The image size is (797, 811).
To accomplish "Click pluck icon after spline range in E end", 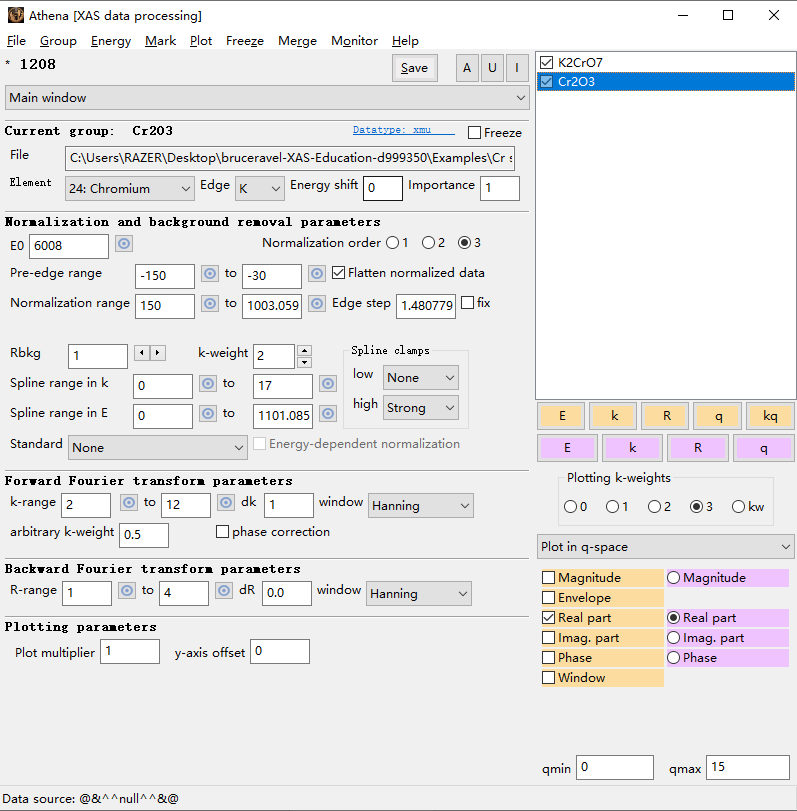I will coord(328,414).
